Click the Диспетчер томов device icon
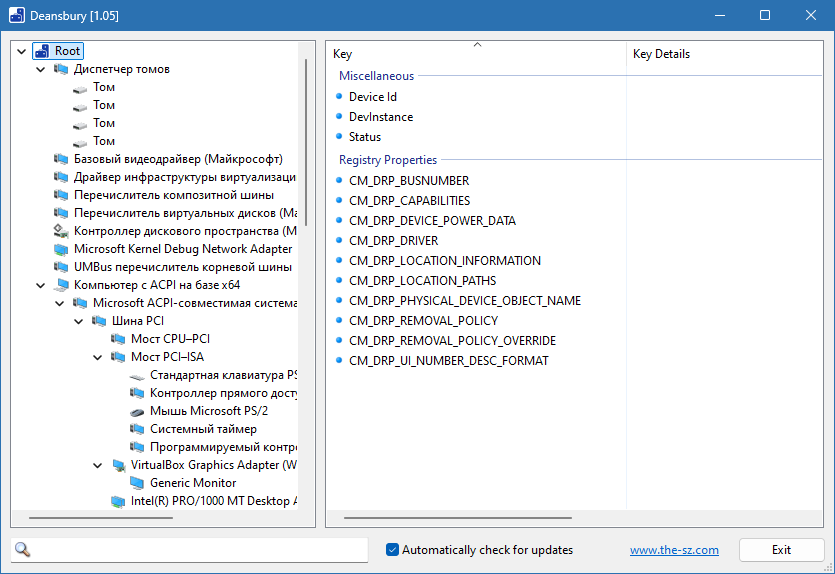 [x=61, y=69]
